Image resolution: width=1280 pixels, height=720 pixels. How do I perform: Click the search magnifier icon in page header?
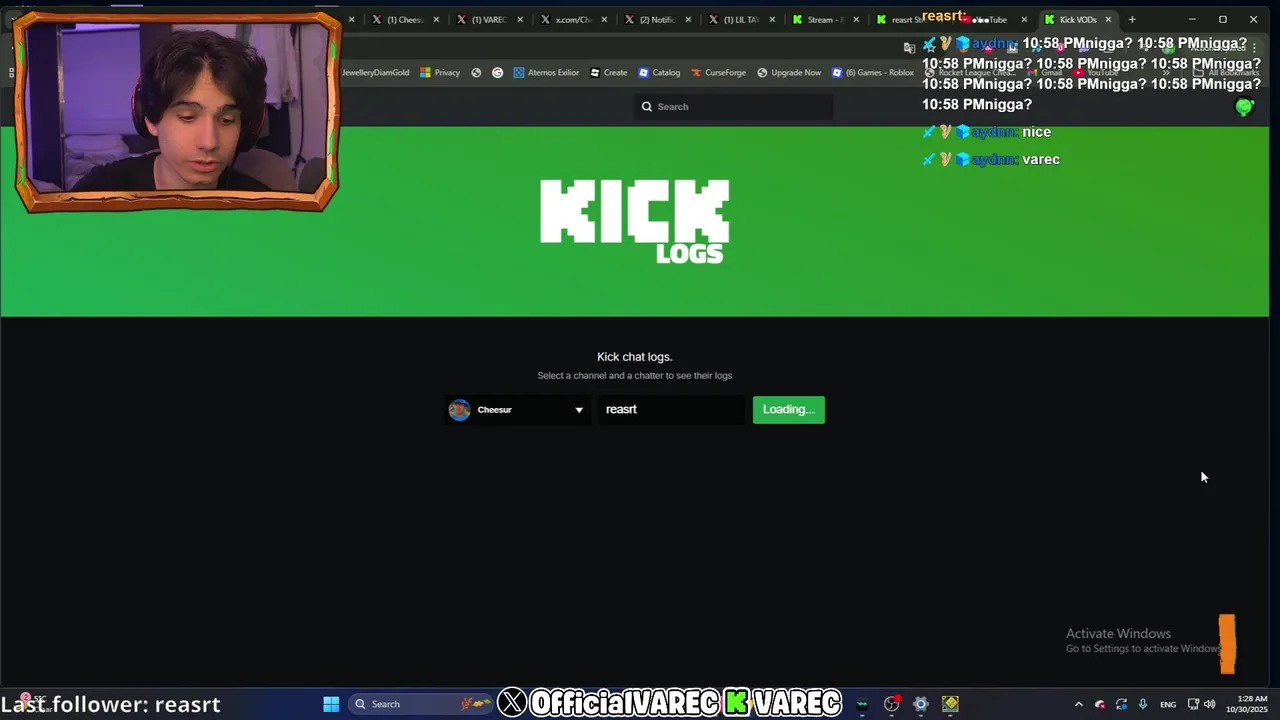click(647, 107)
